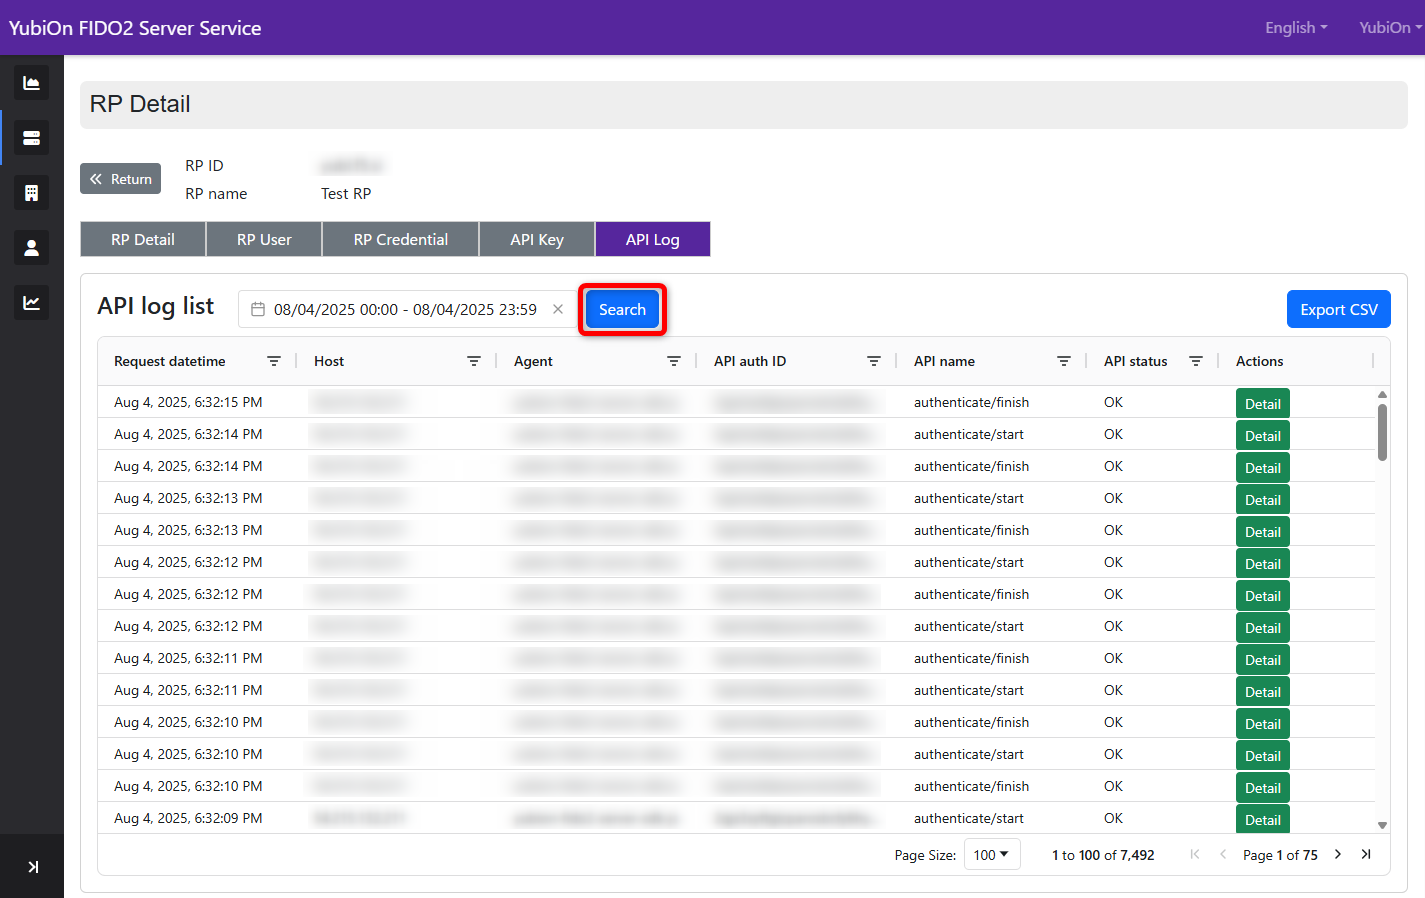The width and height of the screenshot is (1425, 898).
Task: Go to the next page arrow
Action: [x=1338, y=854]
